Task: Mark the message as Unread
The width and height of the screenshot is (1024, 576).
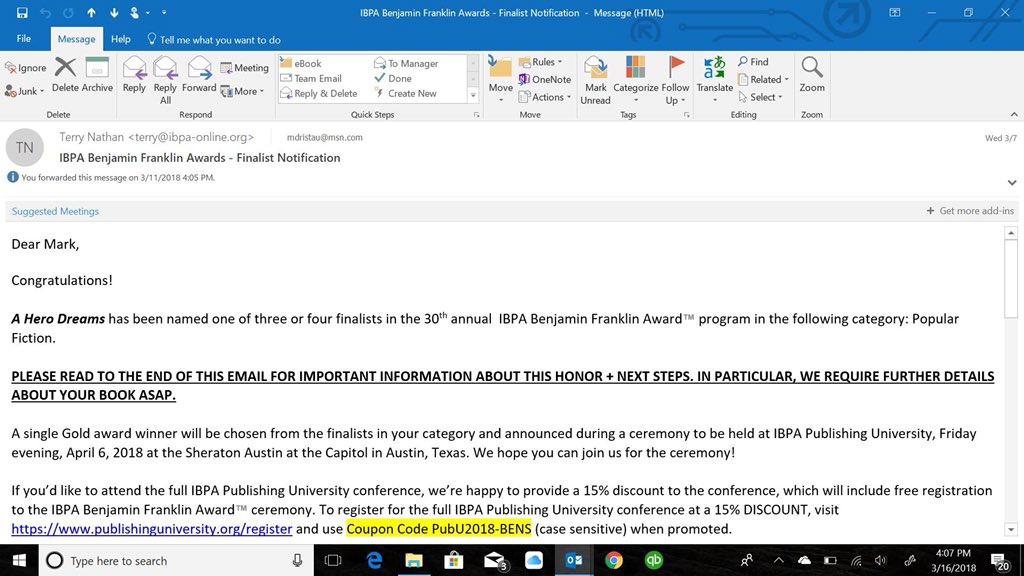Action: (x=595, y=80)
